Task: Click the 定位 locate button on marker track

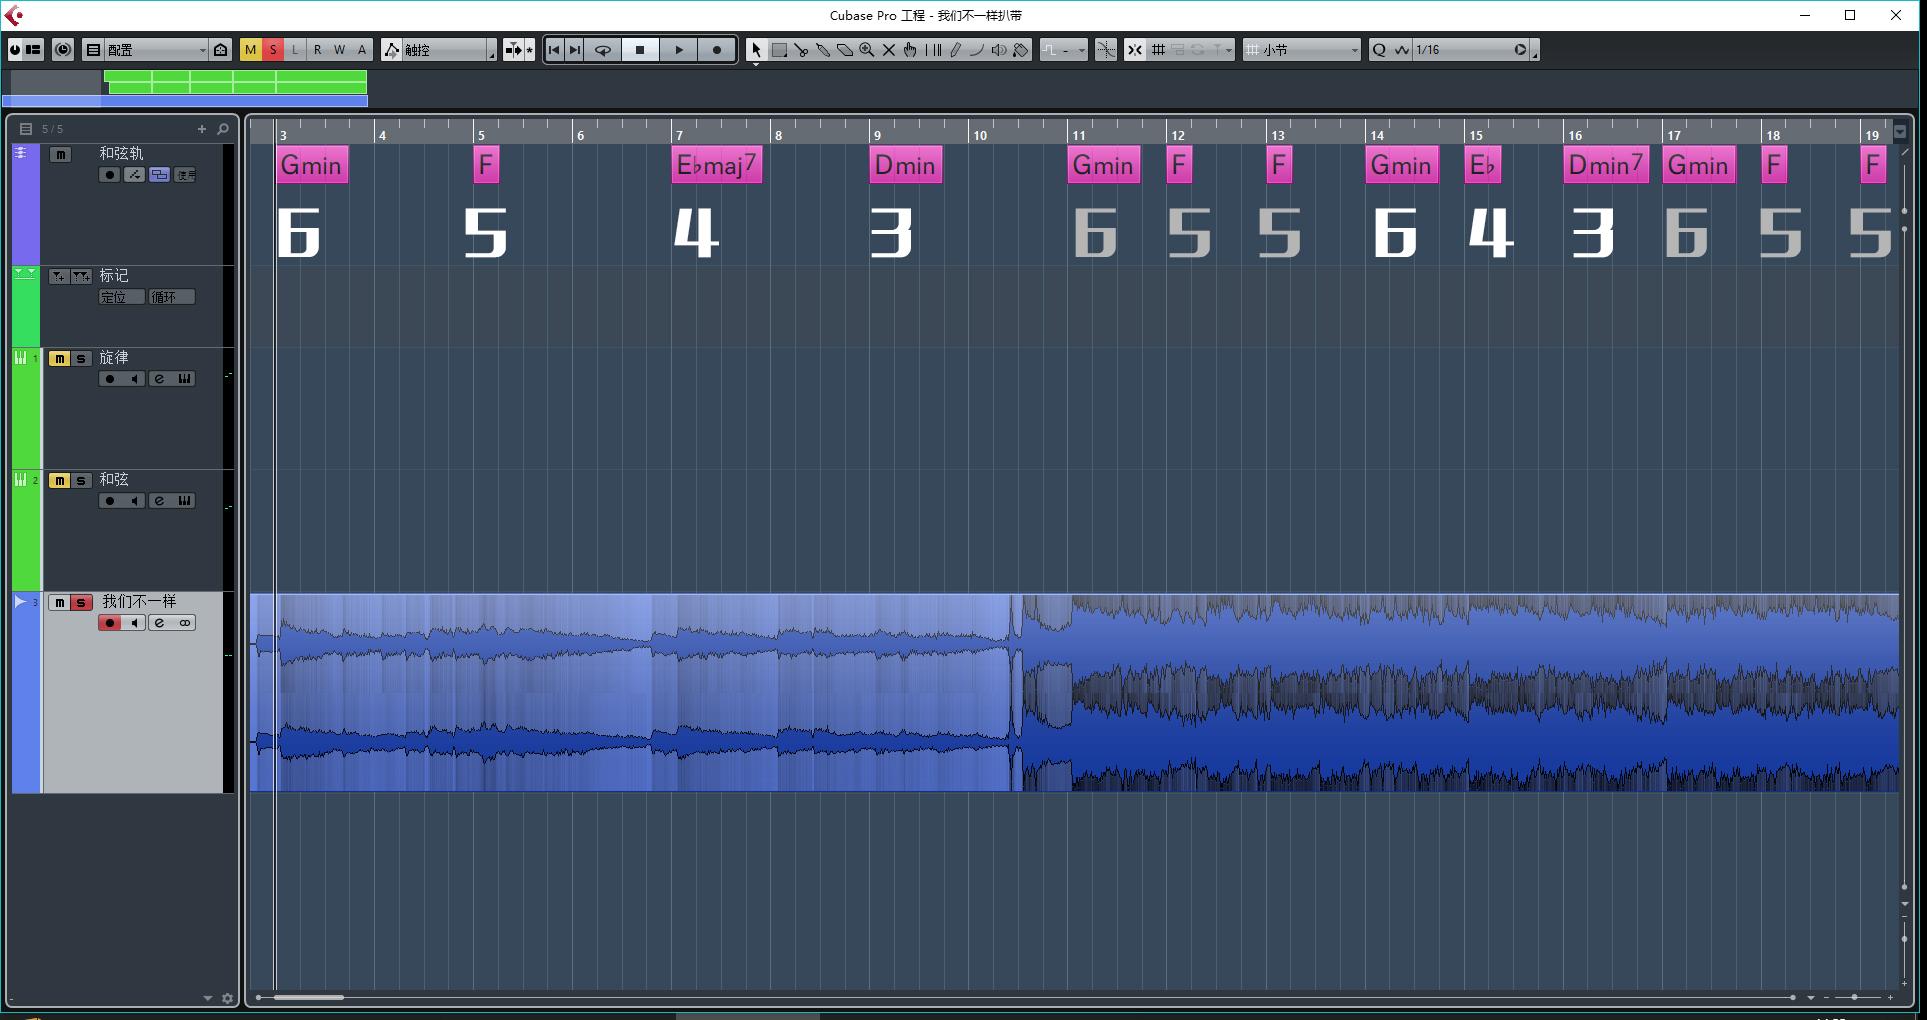Action: tap(122, 297)
